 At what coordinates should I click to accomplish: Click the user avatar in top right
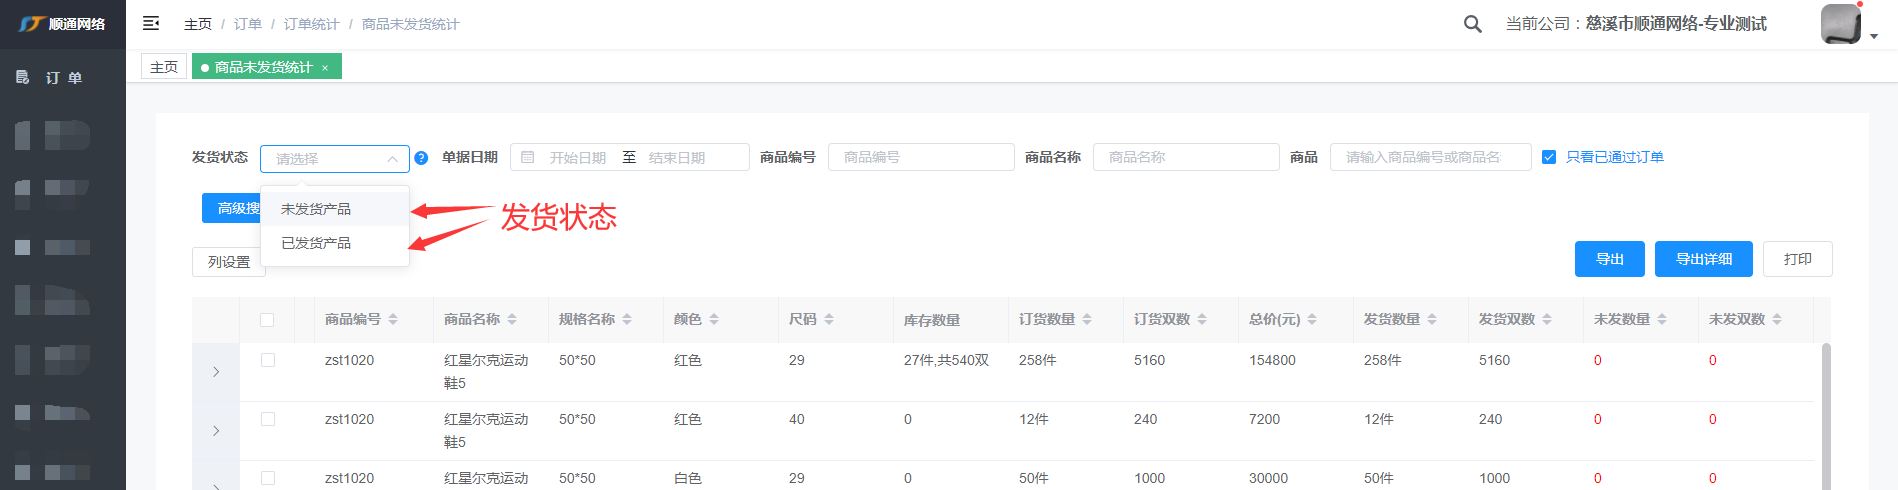click(1840, 24)
